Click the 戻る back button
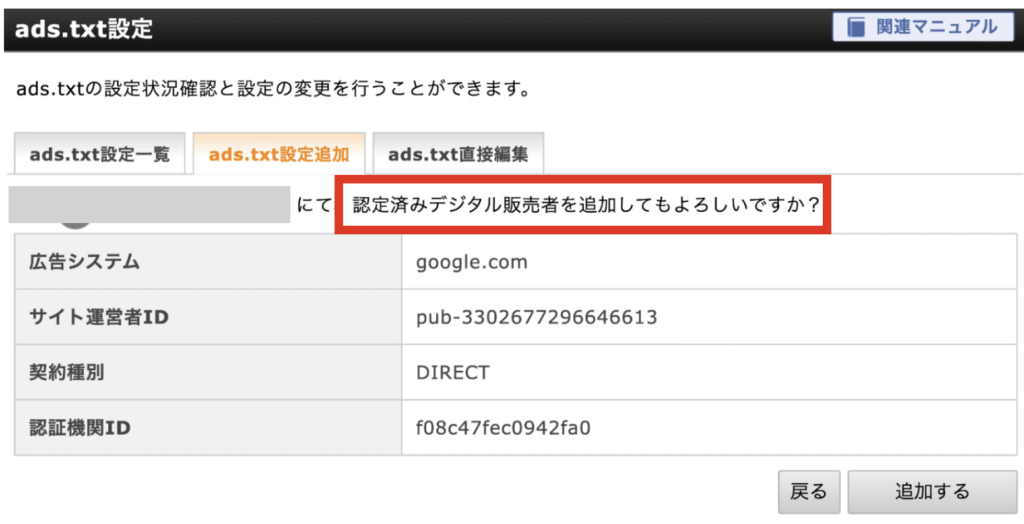The width and height of the screenshot is (1024, 524). coord(808,491)
